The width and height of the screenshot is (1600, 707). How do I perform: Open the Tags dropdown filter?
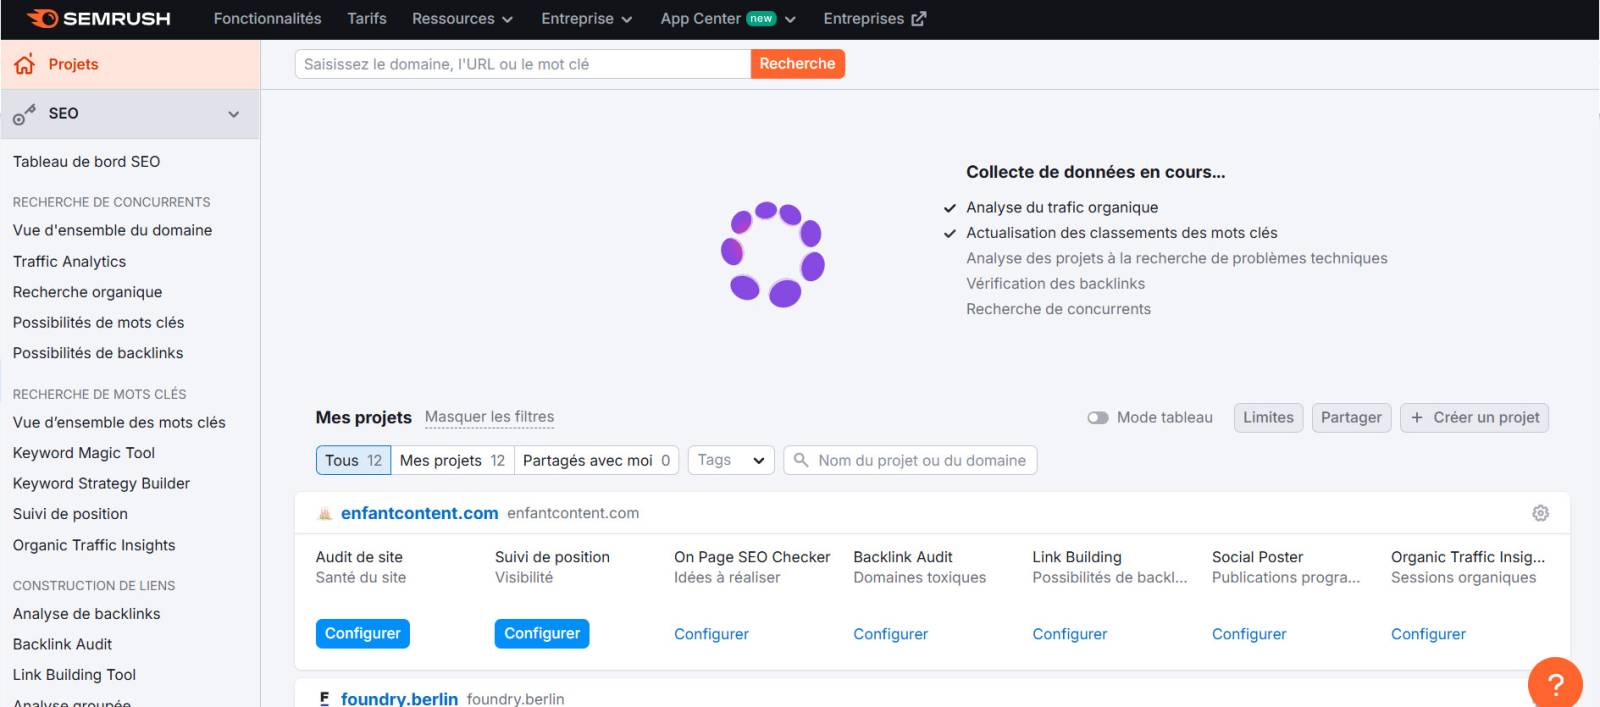731,460
